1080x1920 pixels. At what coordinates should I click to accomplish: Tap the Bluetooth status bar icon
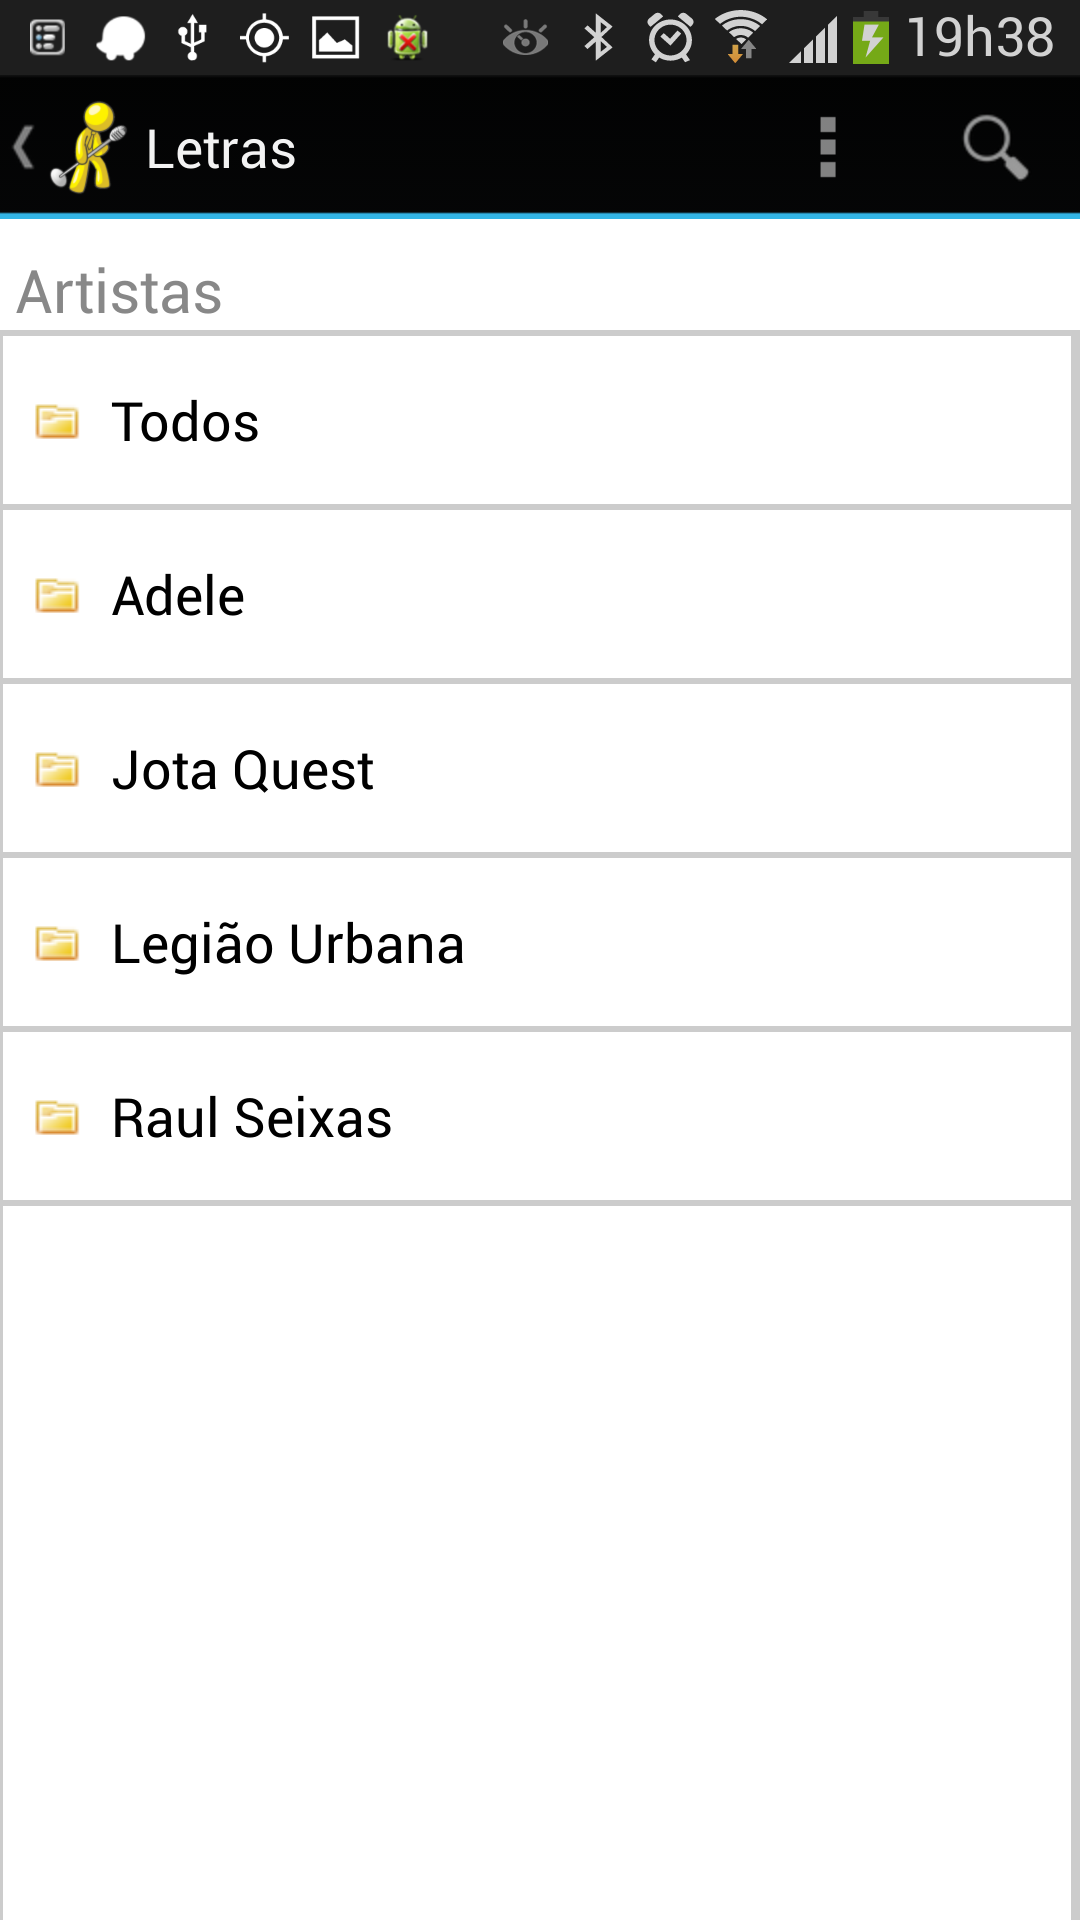pos(598,38)
